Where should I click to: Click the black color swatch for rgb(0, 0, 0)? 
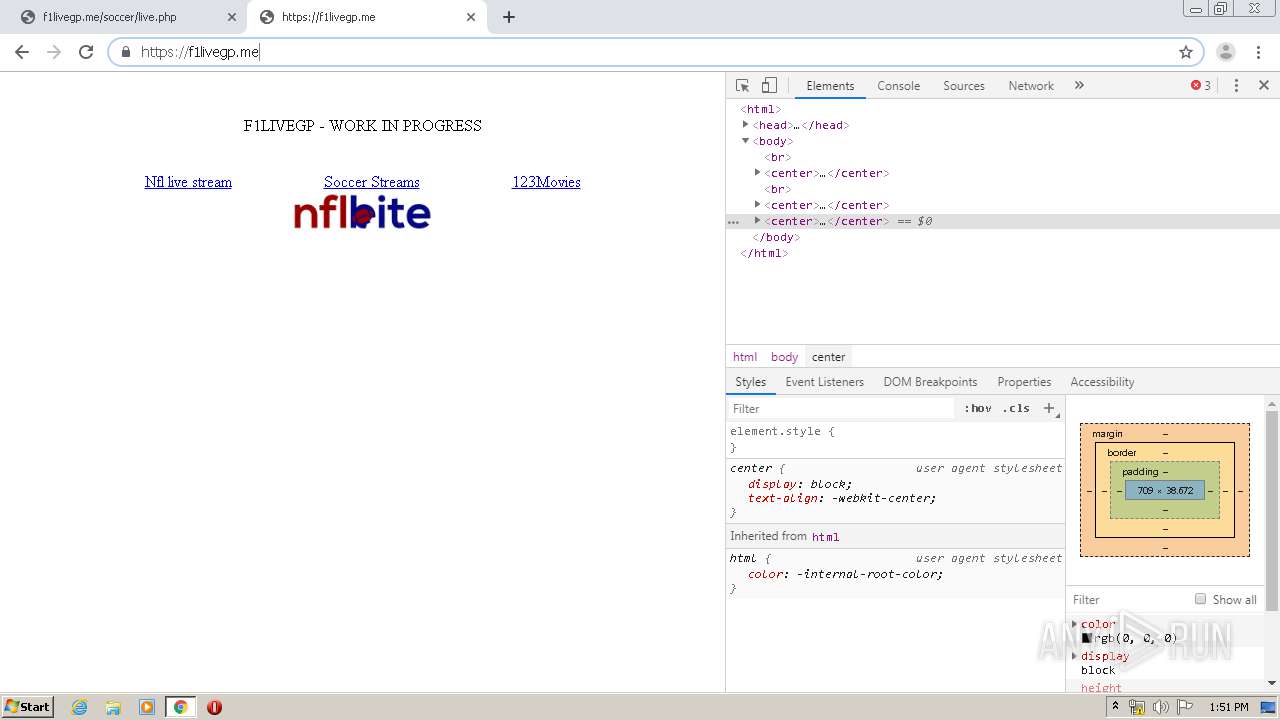pyautogui.click(x=1087, y=638)
